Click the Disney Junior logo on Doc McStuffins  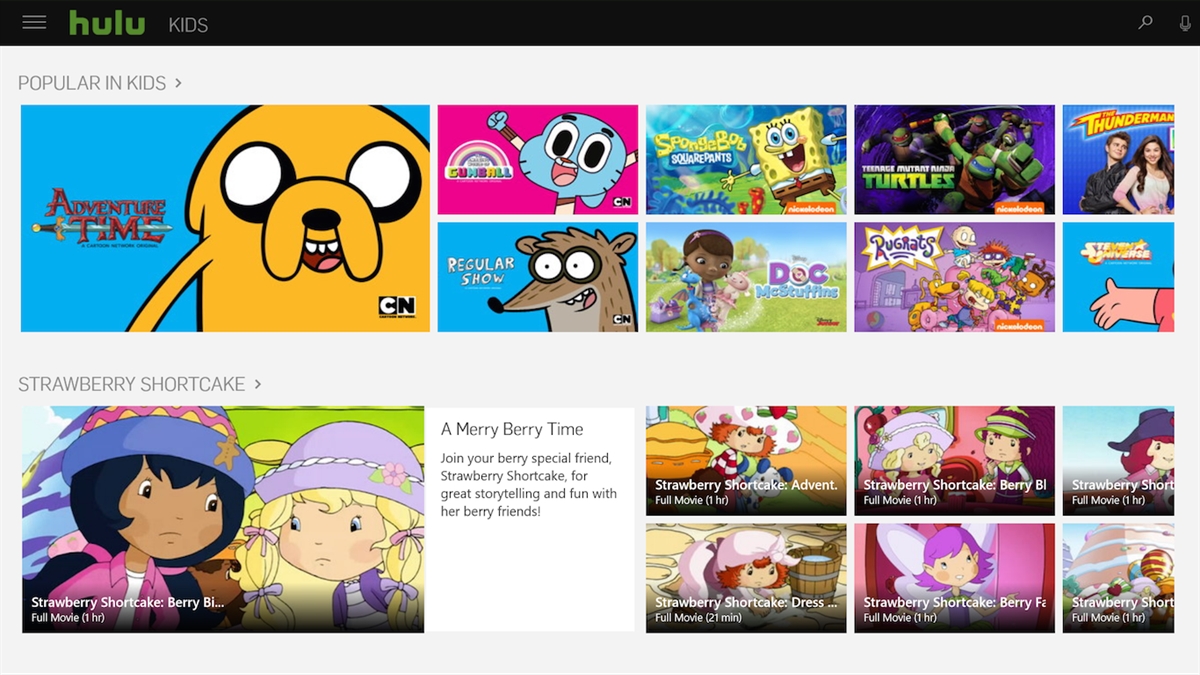(x=828, y=321)
